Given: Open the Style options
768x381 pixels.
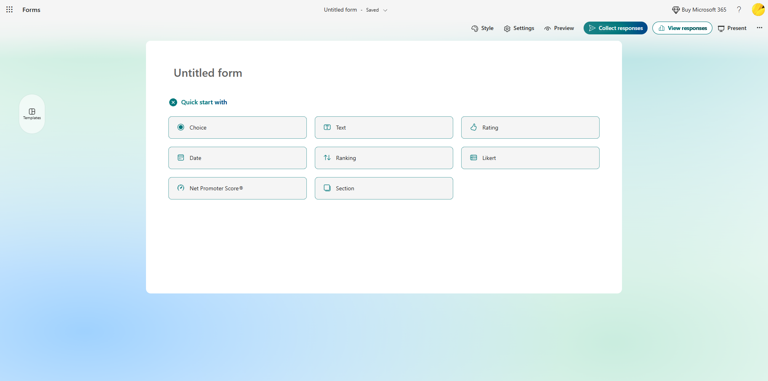Looking at the screenshot, I should [482, 28].
